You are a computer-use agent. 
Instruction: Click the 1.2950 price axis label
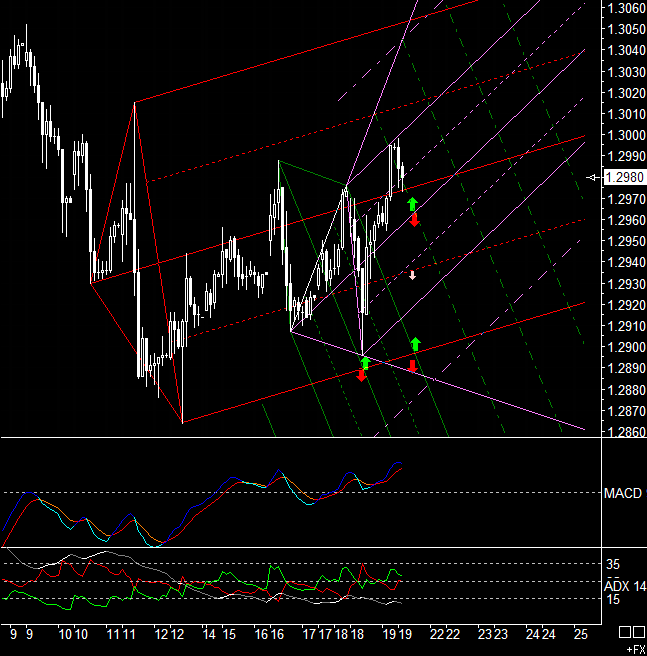click(626, 241)
